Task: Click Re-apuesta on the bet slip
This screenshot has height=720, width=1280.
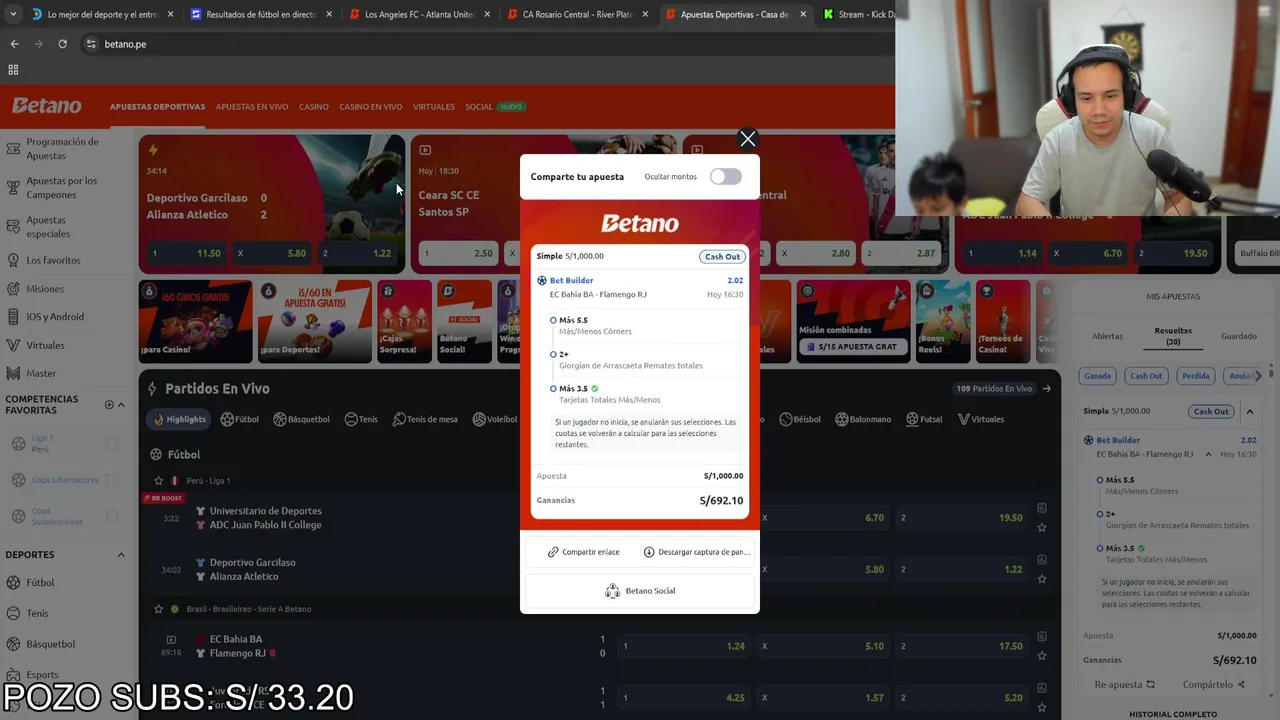Action: pos(1125,685)
